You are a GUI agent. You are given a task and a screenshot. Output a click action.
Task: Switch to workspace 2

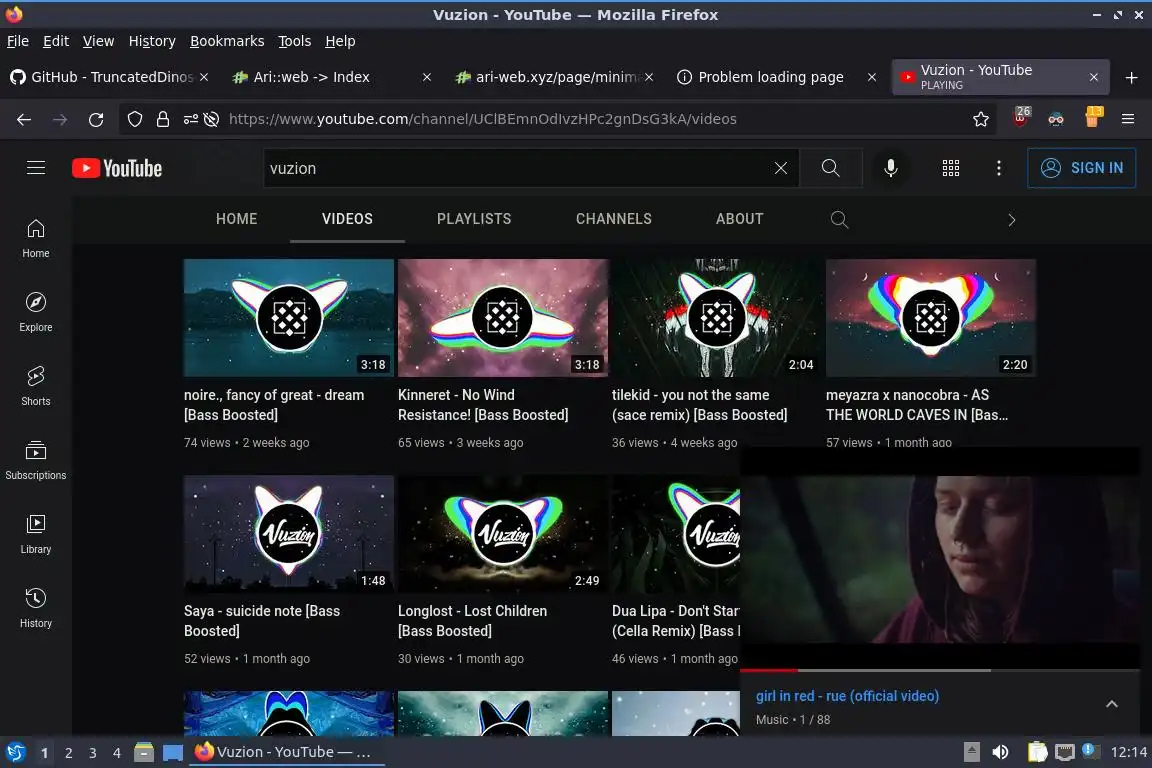tap(68, 753)
